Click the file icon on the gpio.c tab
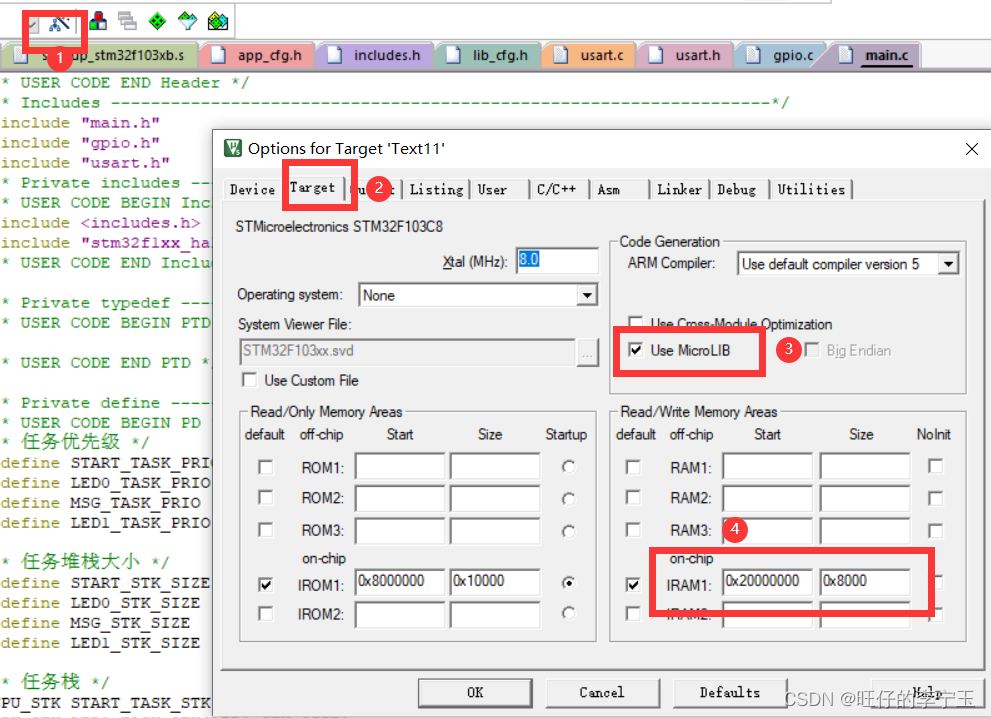Screen dimensions: 991x718 coord(753,56)
